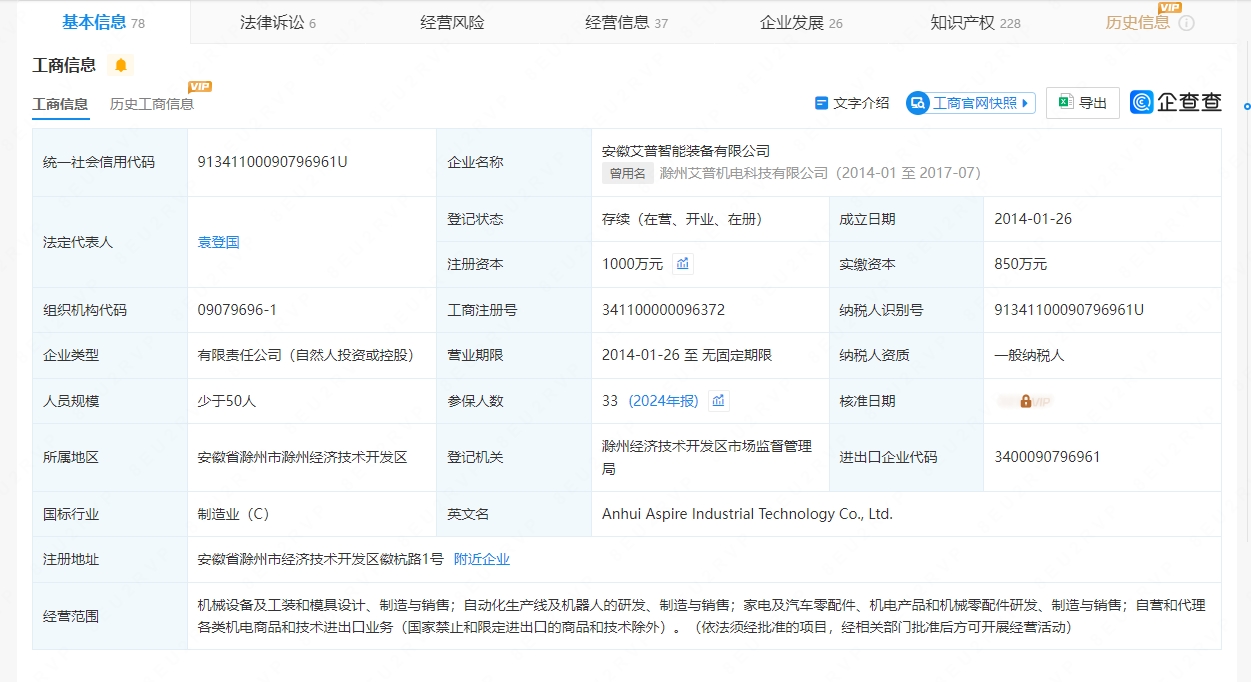Click the info icon next to 历史信息
The width and height of the screenshot is (1251, 682).
tap(1186, 23)
